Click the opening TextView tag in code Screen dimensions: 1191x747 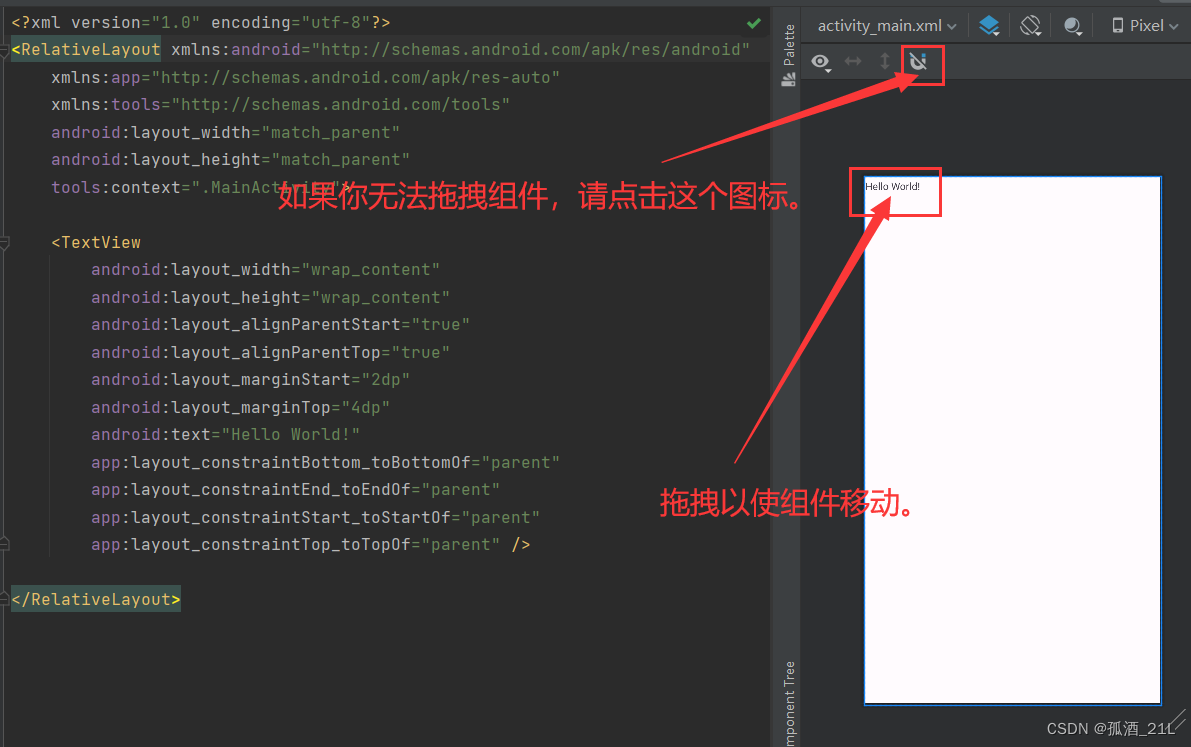click(96, 242)
